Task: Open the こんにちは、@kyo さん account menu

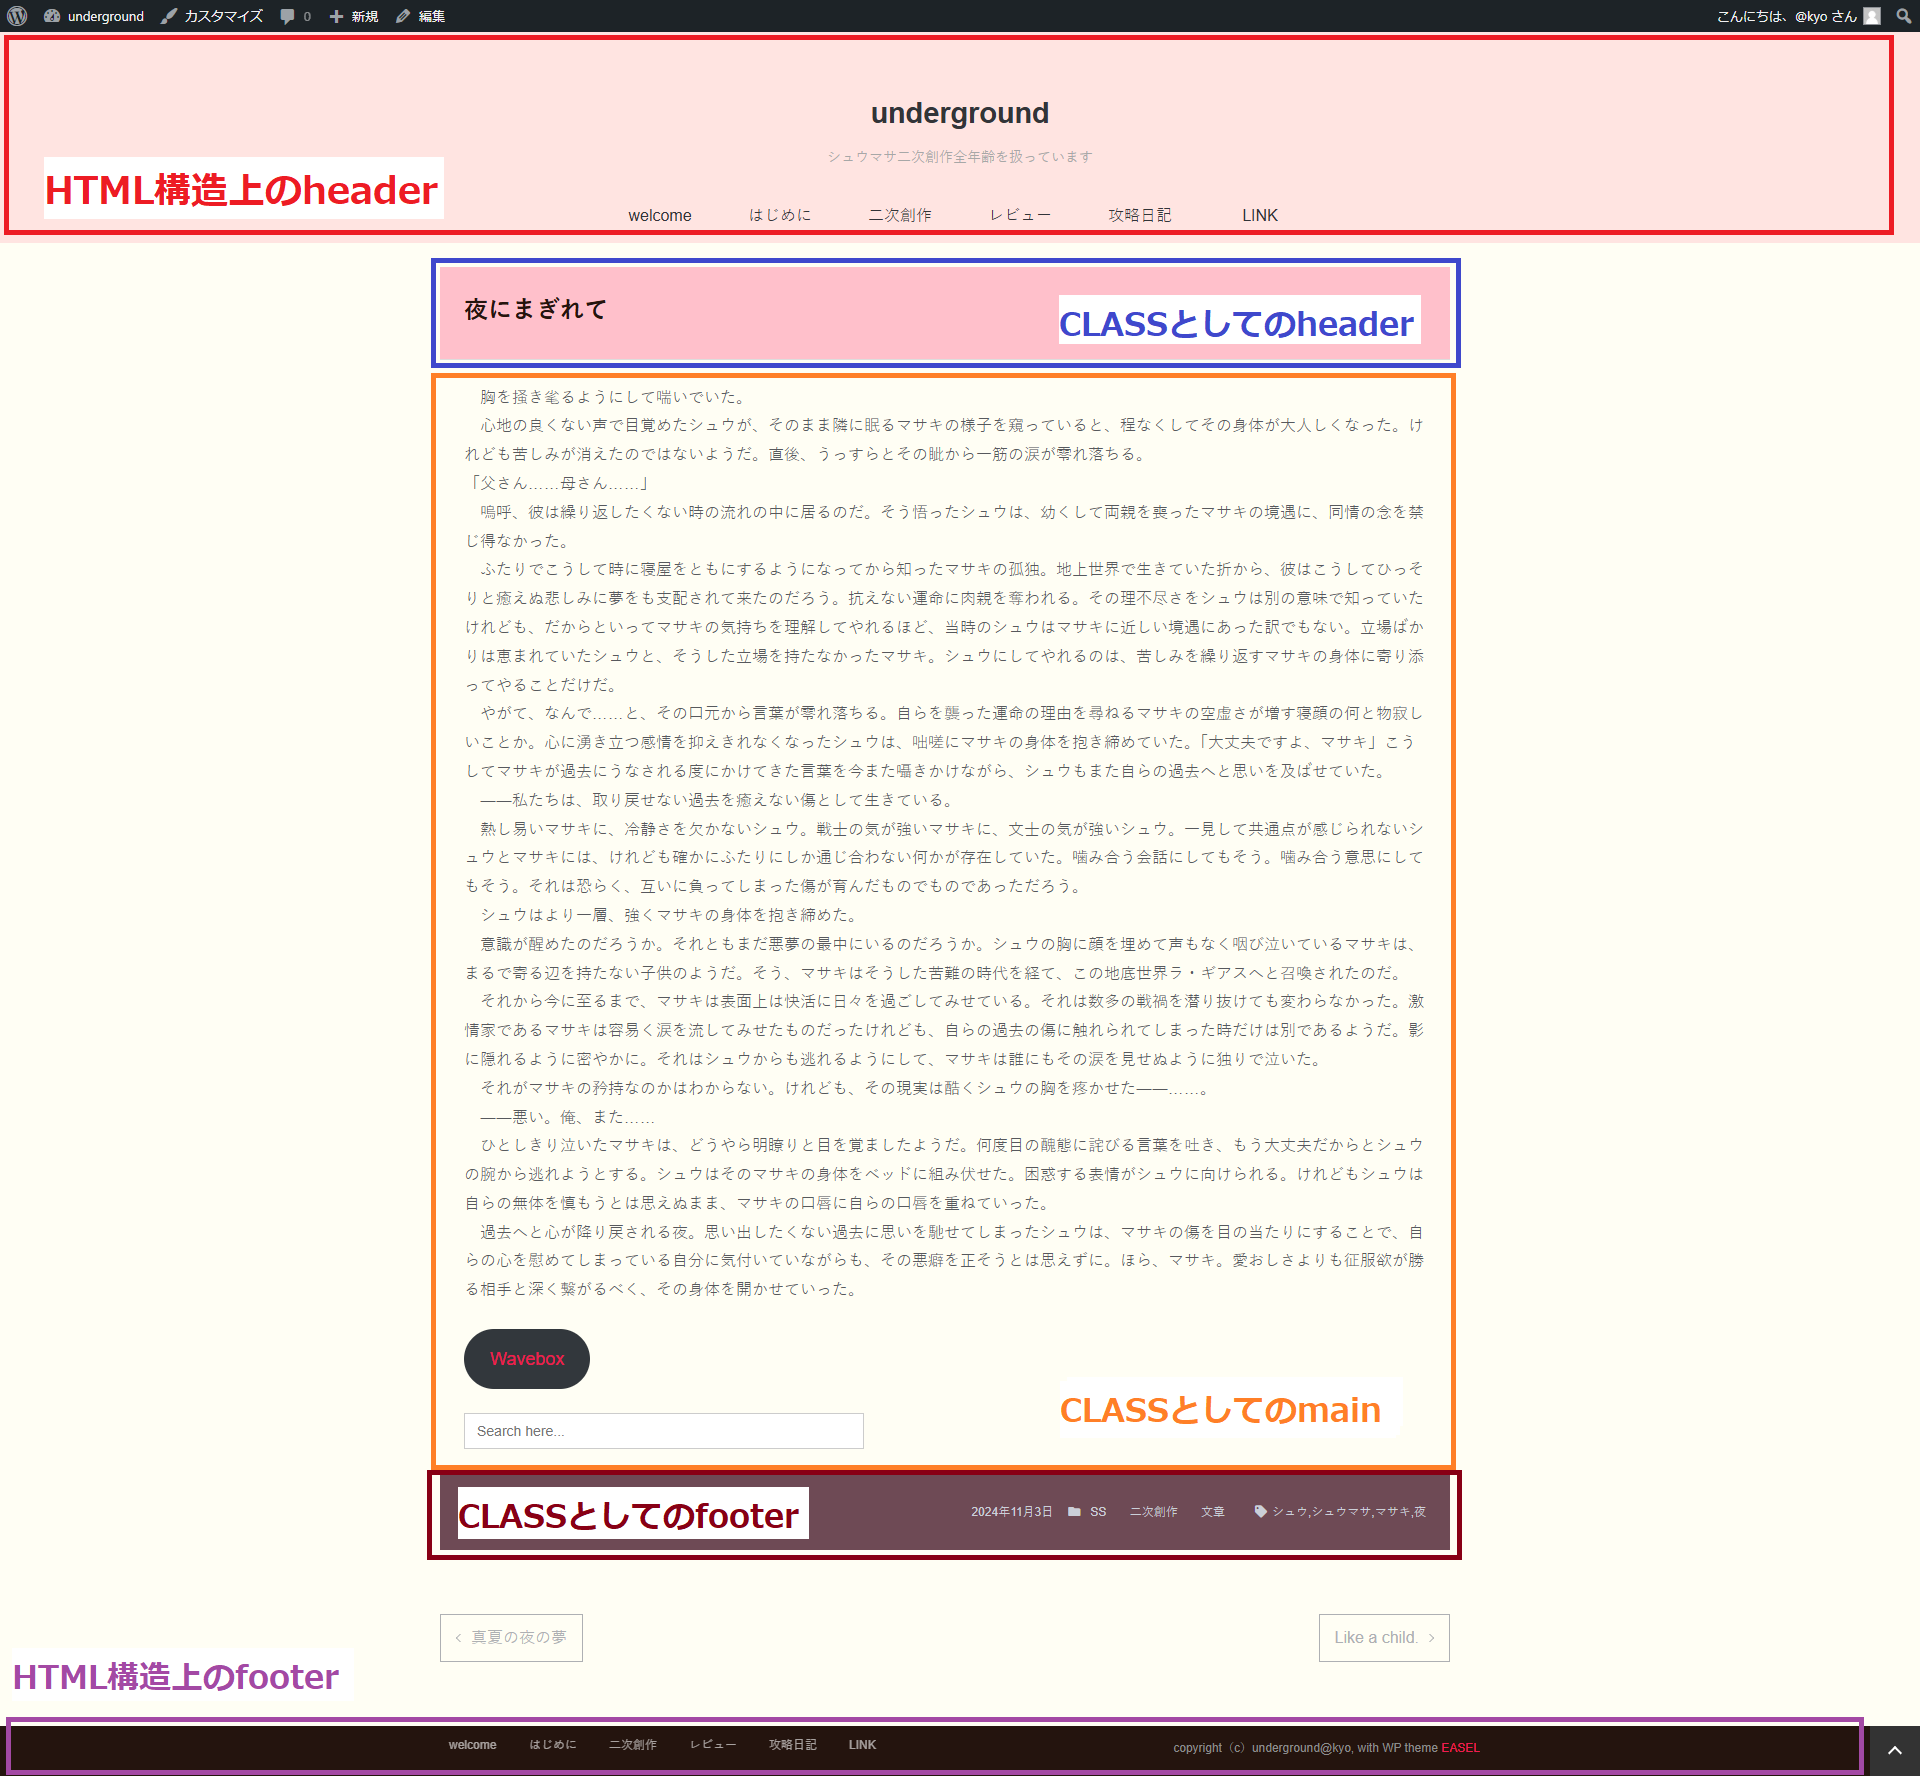Action: click(x=1786, y=16)
